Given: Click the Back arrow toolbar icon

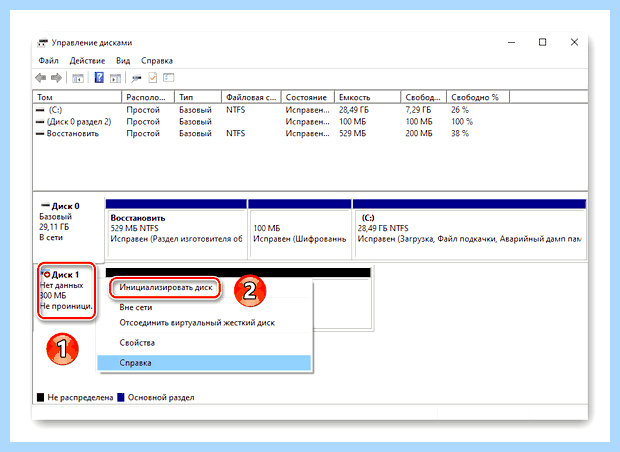Looking at the screenshot, I should [x=40, y=78].
